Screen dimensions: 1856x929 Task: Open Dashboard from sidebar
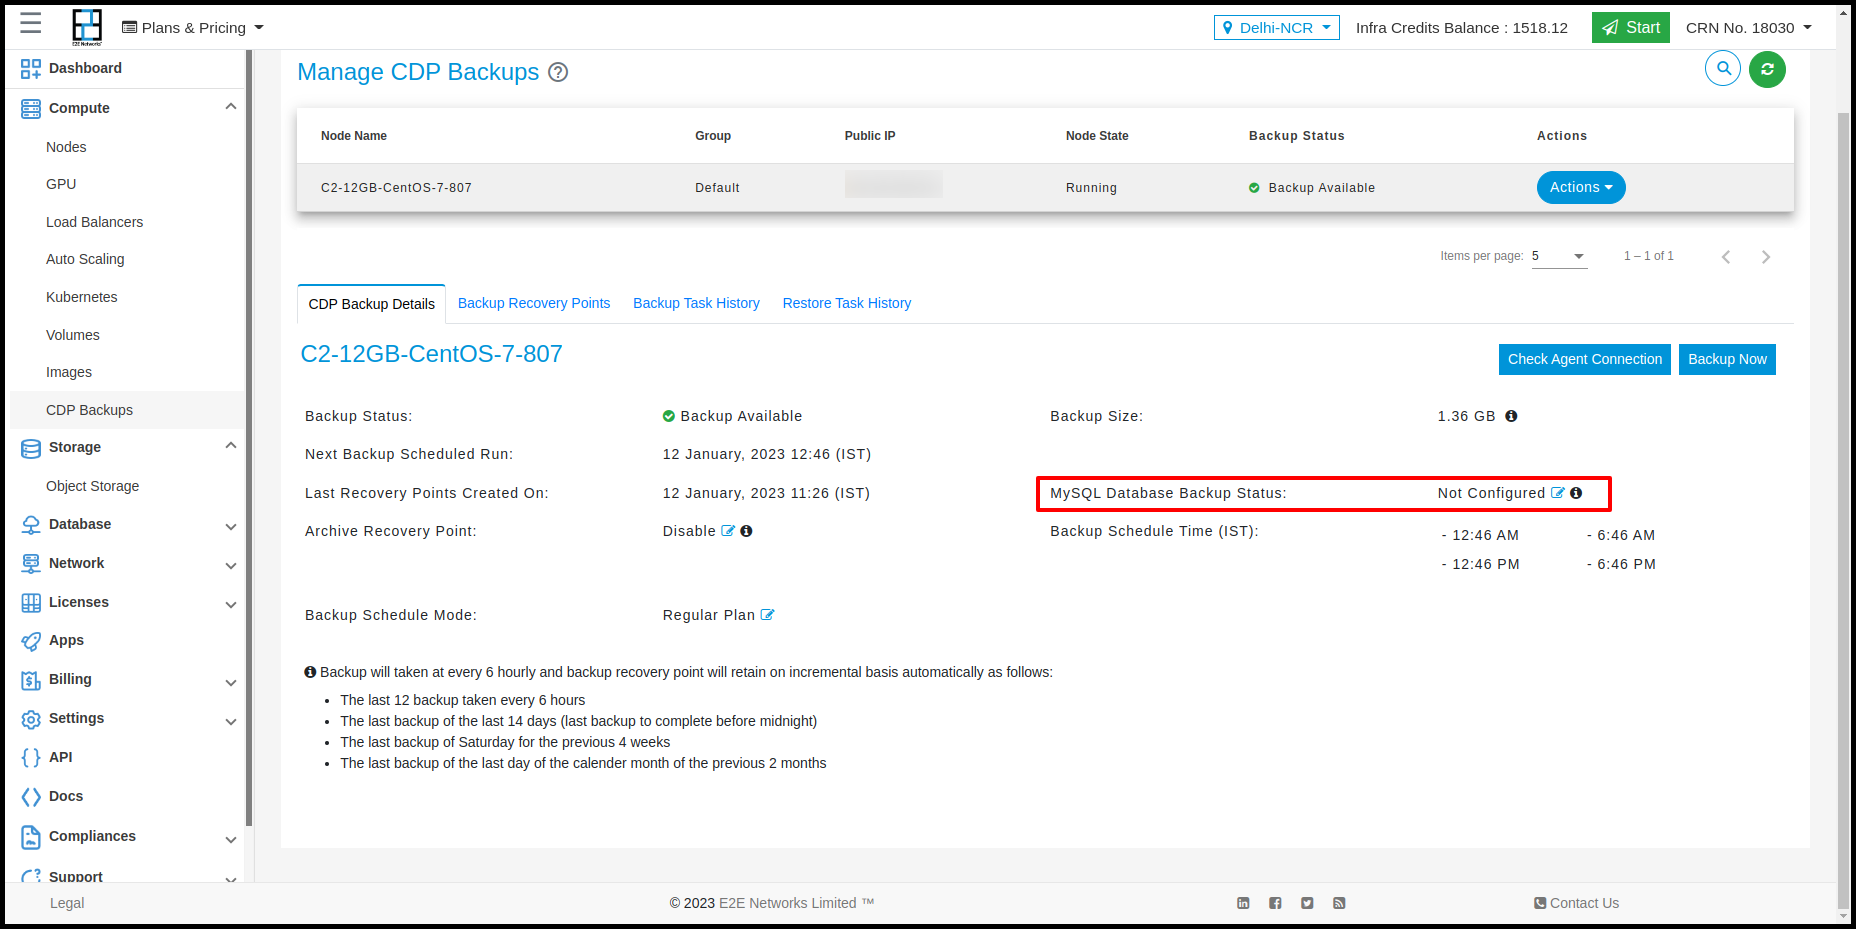[85, 68]
